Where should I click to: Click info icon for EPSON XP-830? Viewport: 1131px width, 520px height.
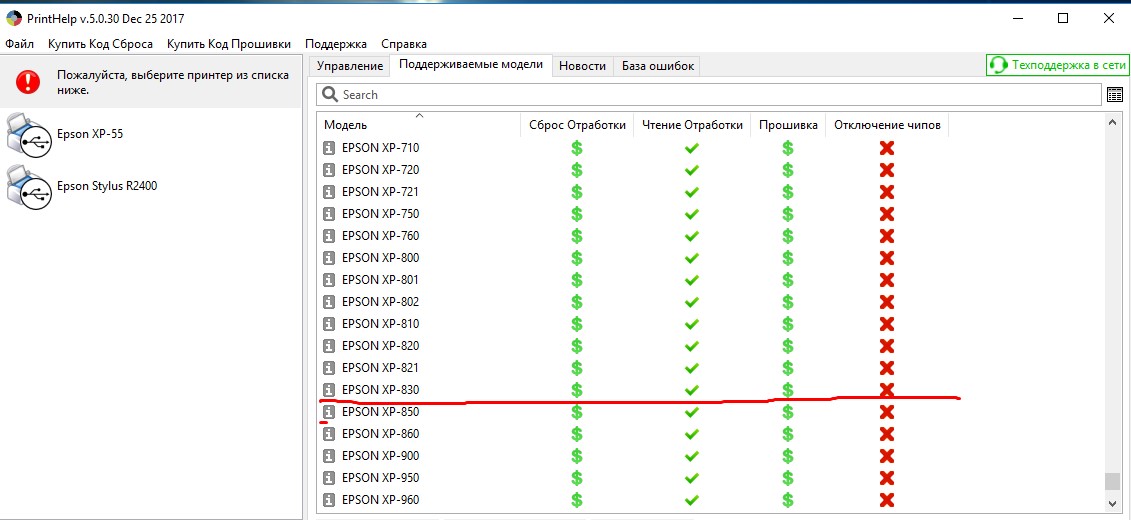329,390
